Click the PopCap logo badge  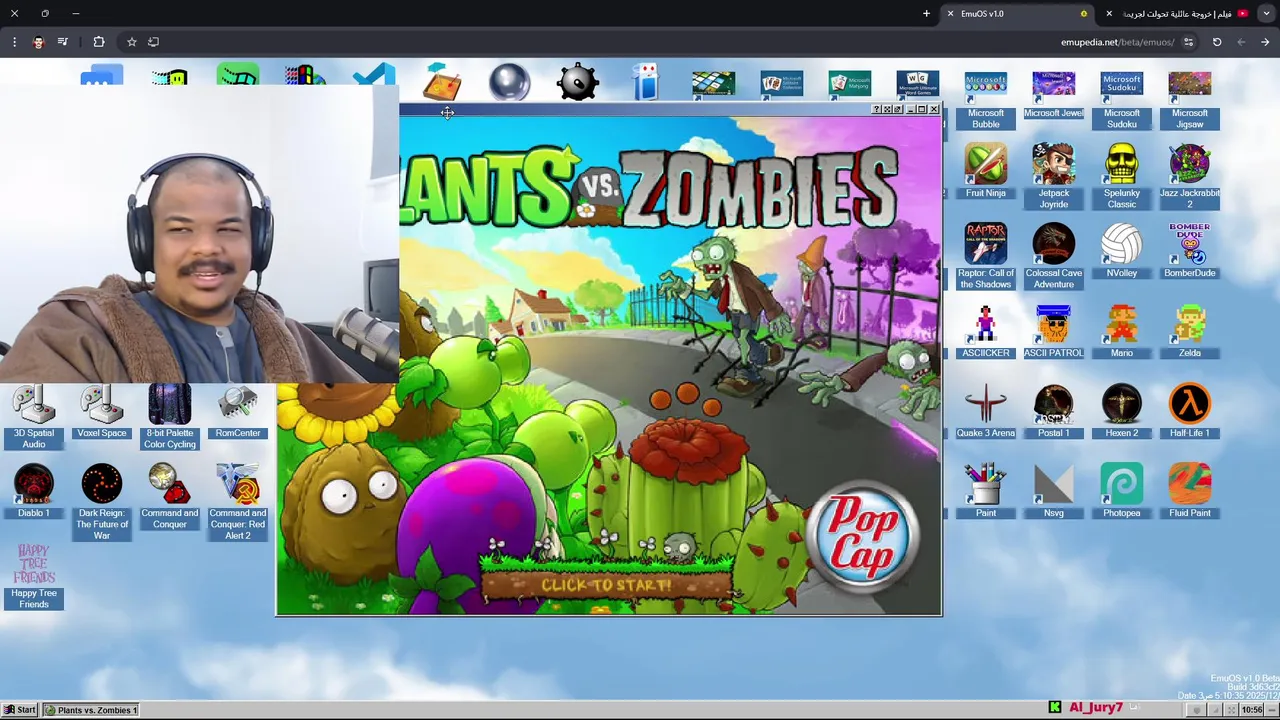tap(863, 538)
